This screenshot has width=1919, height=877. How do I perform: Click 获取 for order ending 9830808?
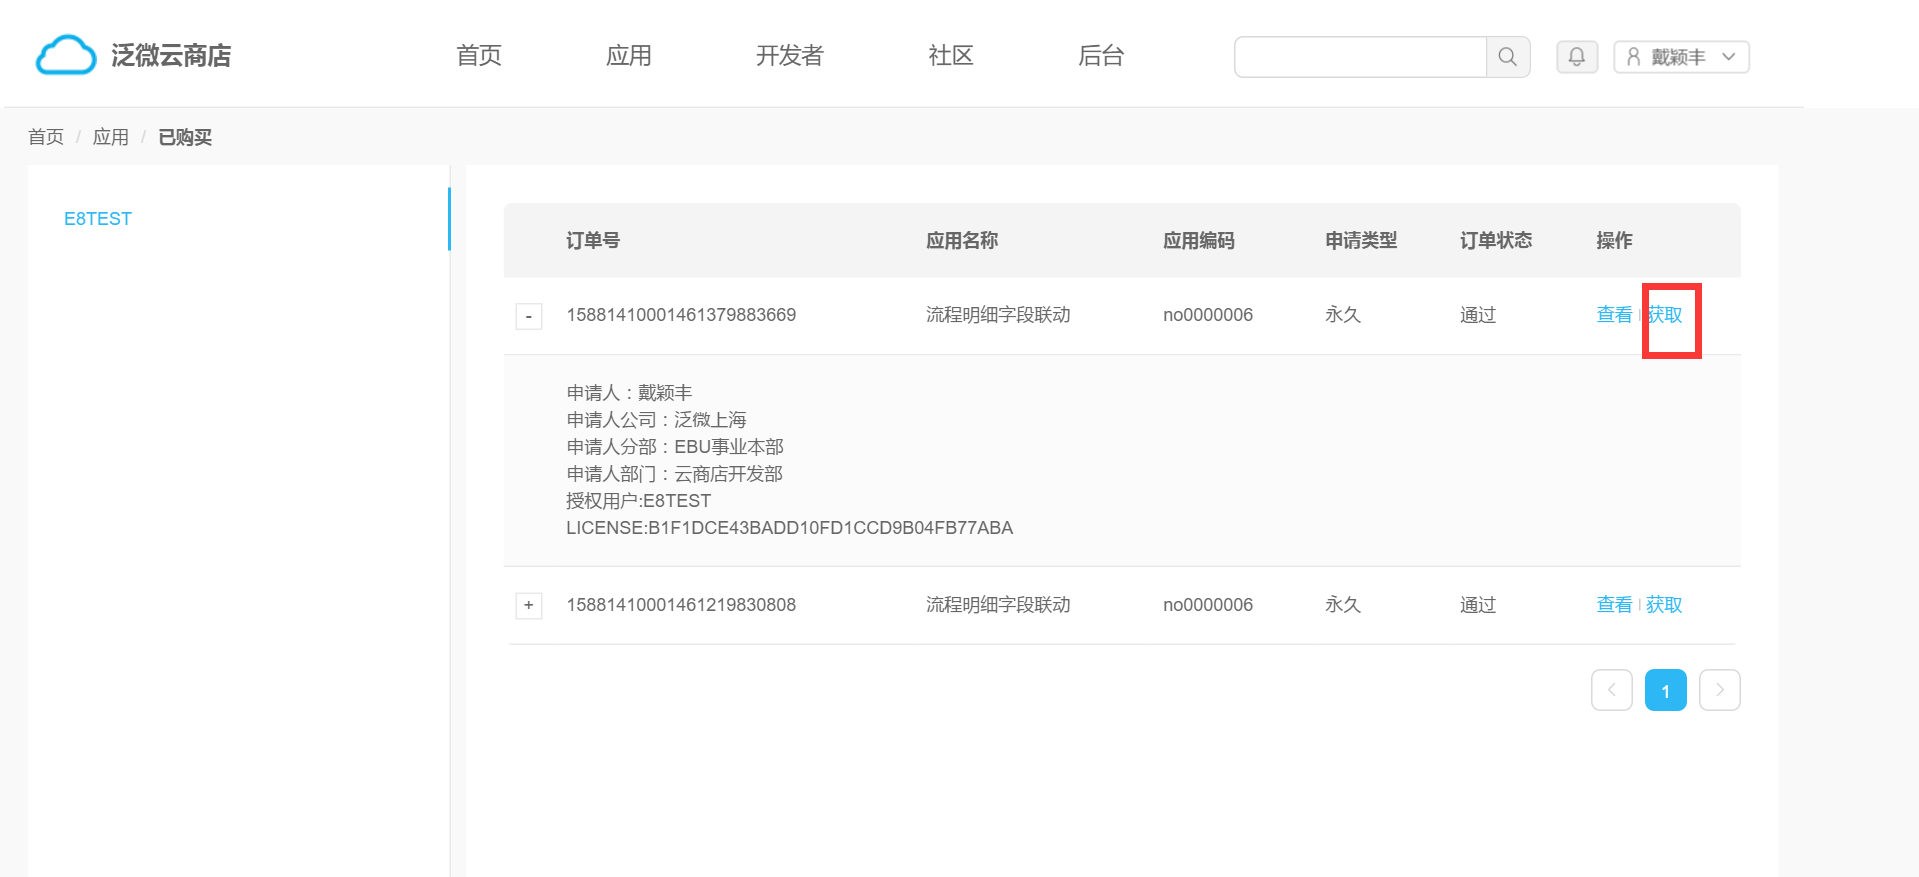click(1665, 605)
